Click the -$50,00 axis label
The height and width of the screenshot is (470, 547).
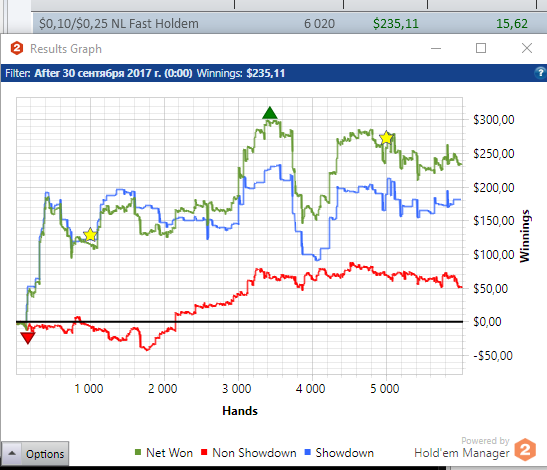493,356
